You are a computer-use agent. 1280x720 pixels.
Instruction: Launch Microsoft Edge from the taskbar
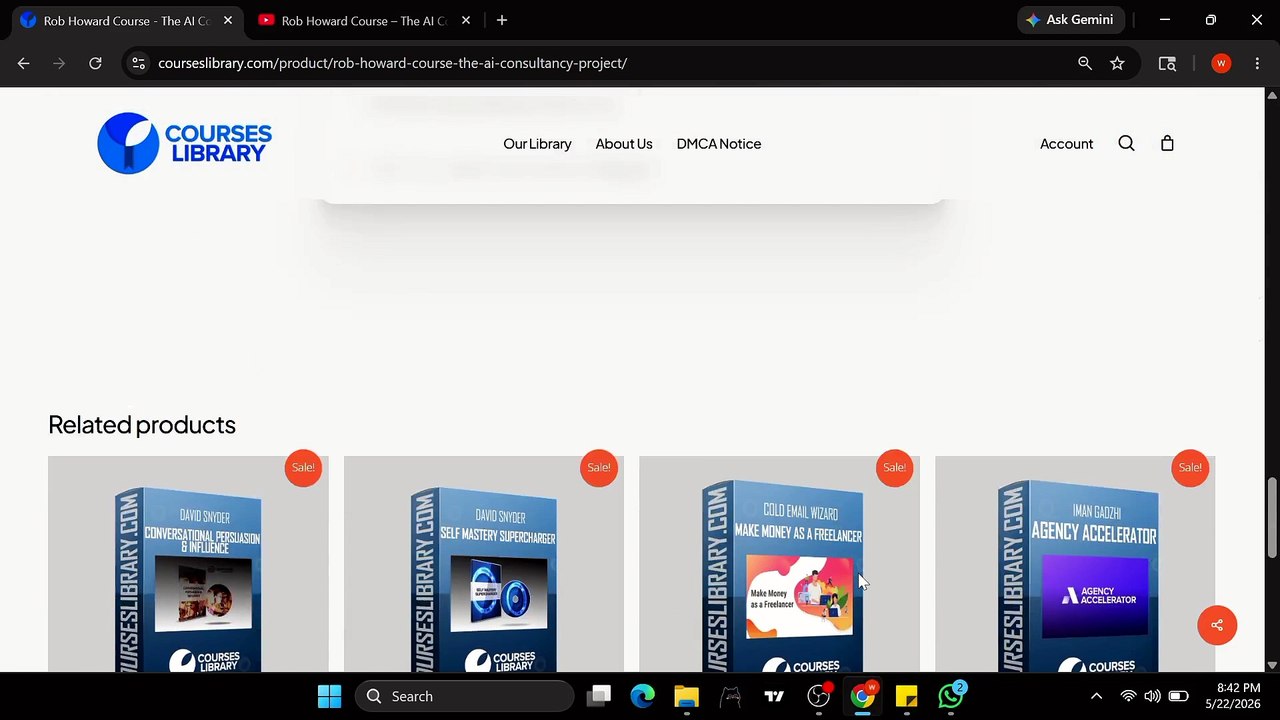pyautogui.click(x=642, y=696)
